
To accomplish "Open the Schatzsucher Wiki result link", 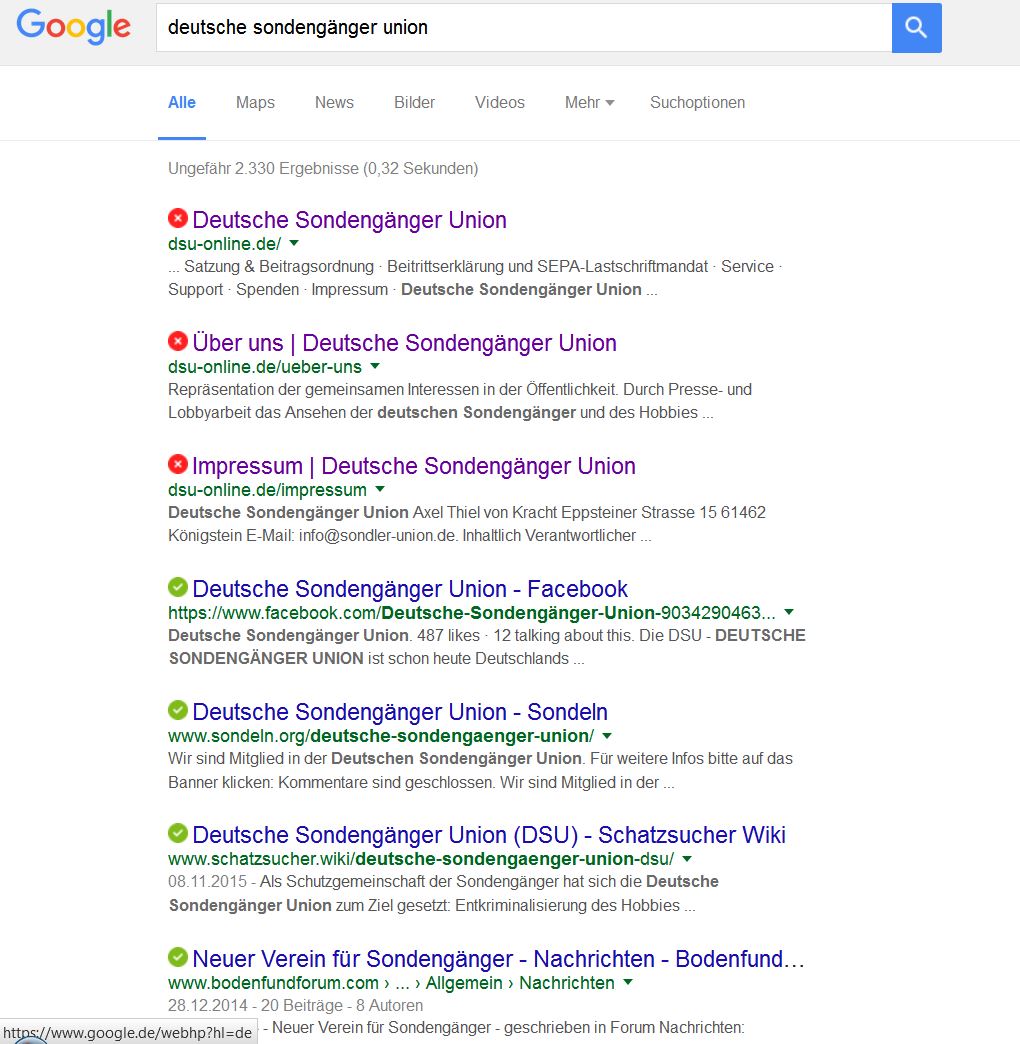I will (488, 835).
